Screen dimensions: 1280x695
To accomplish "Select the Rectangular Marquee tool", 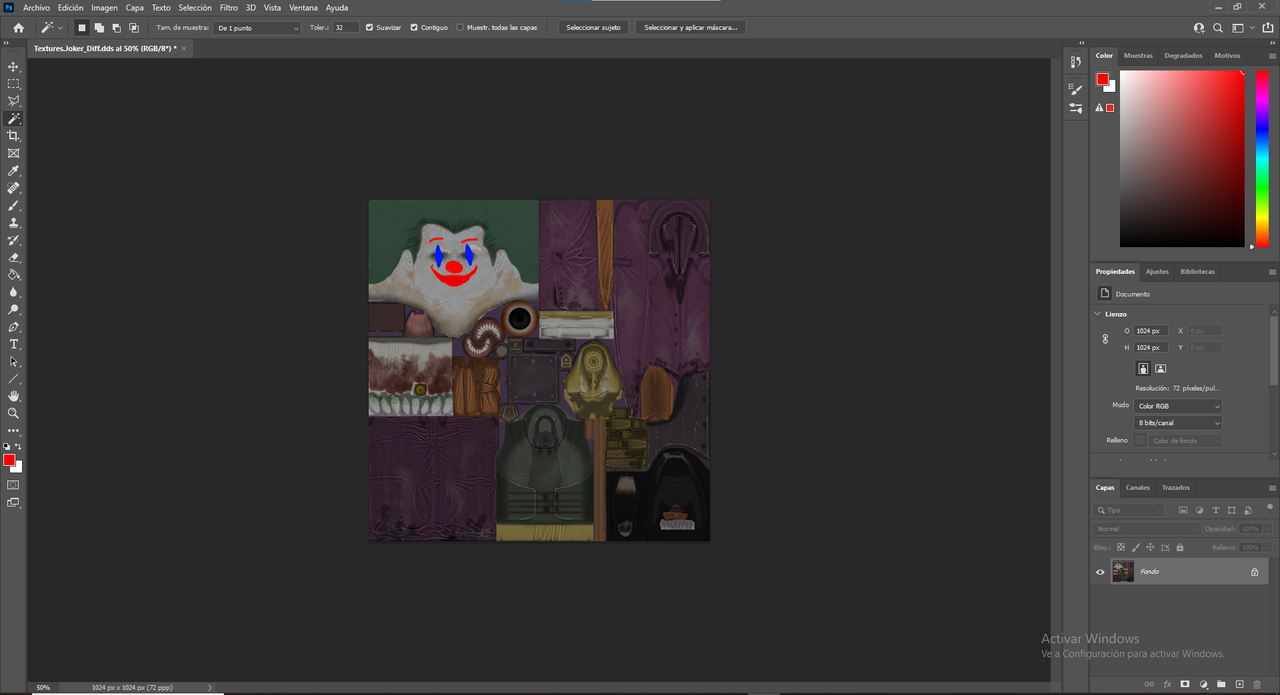I will [13, 84].
